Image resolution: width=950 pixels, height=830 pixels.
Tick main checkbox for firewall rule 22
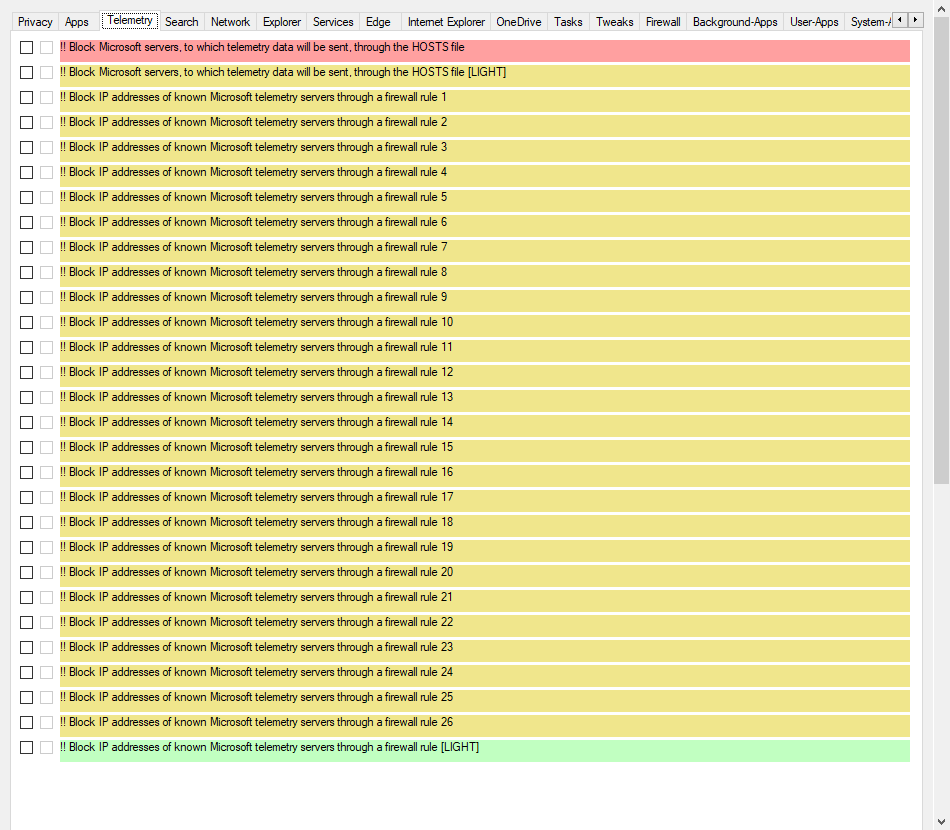tap(27, 622)
